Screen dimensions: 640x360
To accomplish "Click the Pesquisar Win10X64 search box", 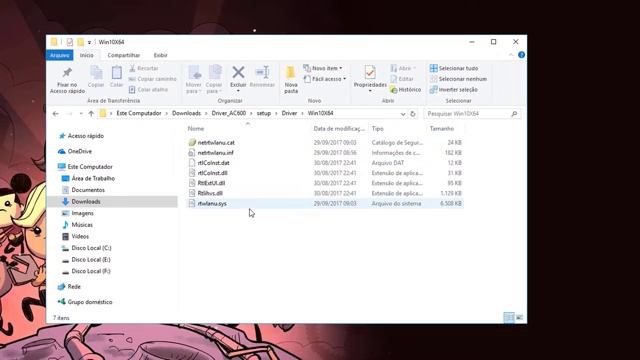I will [x=472, y=114].
